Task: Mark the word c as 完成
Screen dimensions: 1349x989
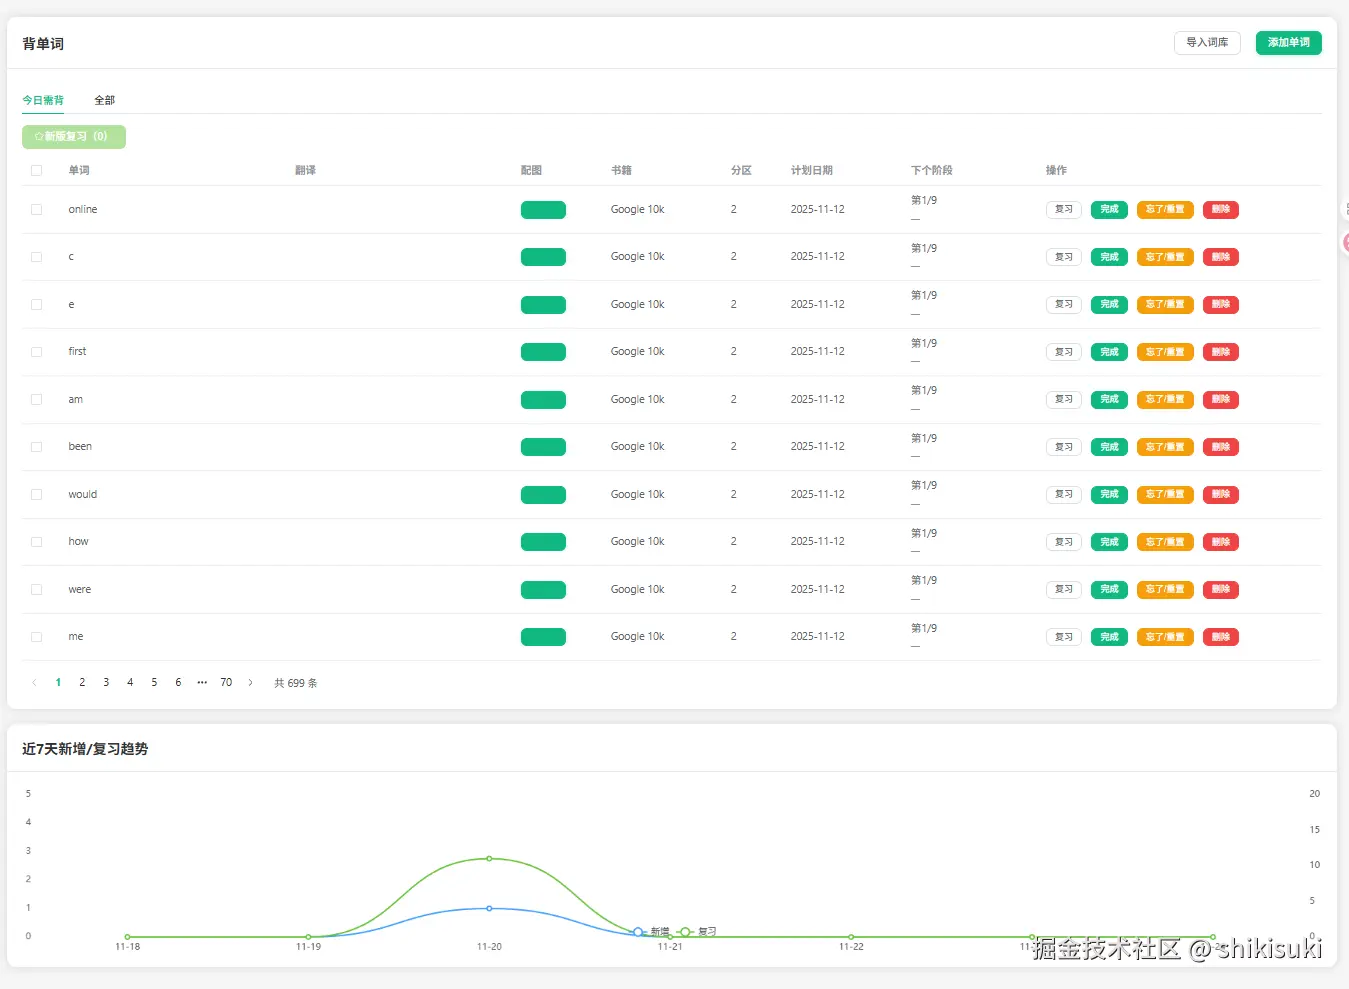Action: click(1108, 257)
